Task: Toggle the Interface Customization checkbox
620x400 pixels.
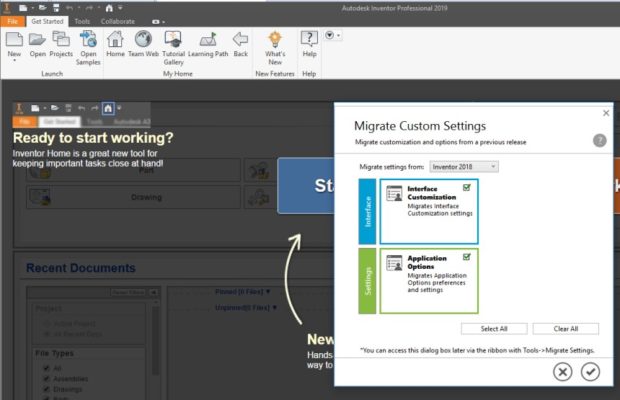Action: click(x=466, y=186)
